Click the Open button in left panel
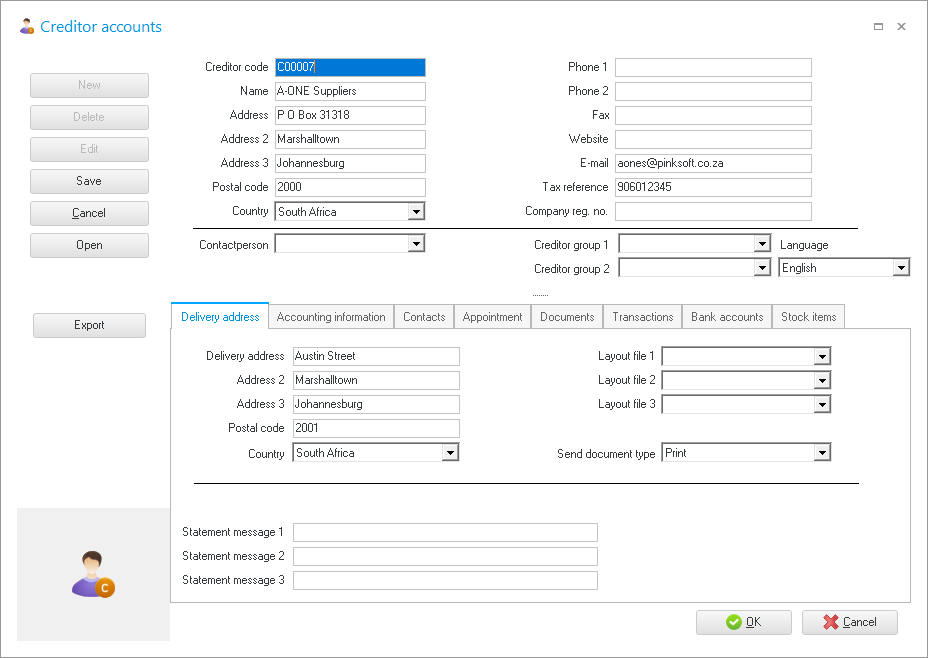The width and height of the screenshot is (928, 658). (x=89, y=245)
